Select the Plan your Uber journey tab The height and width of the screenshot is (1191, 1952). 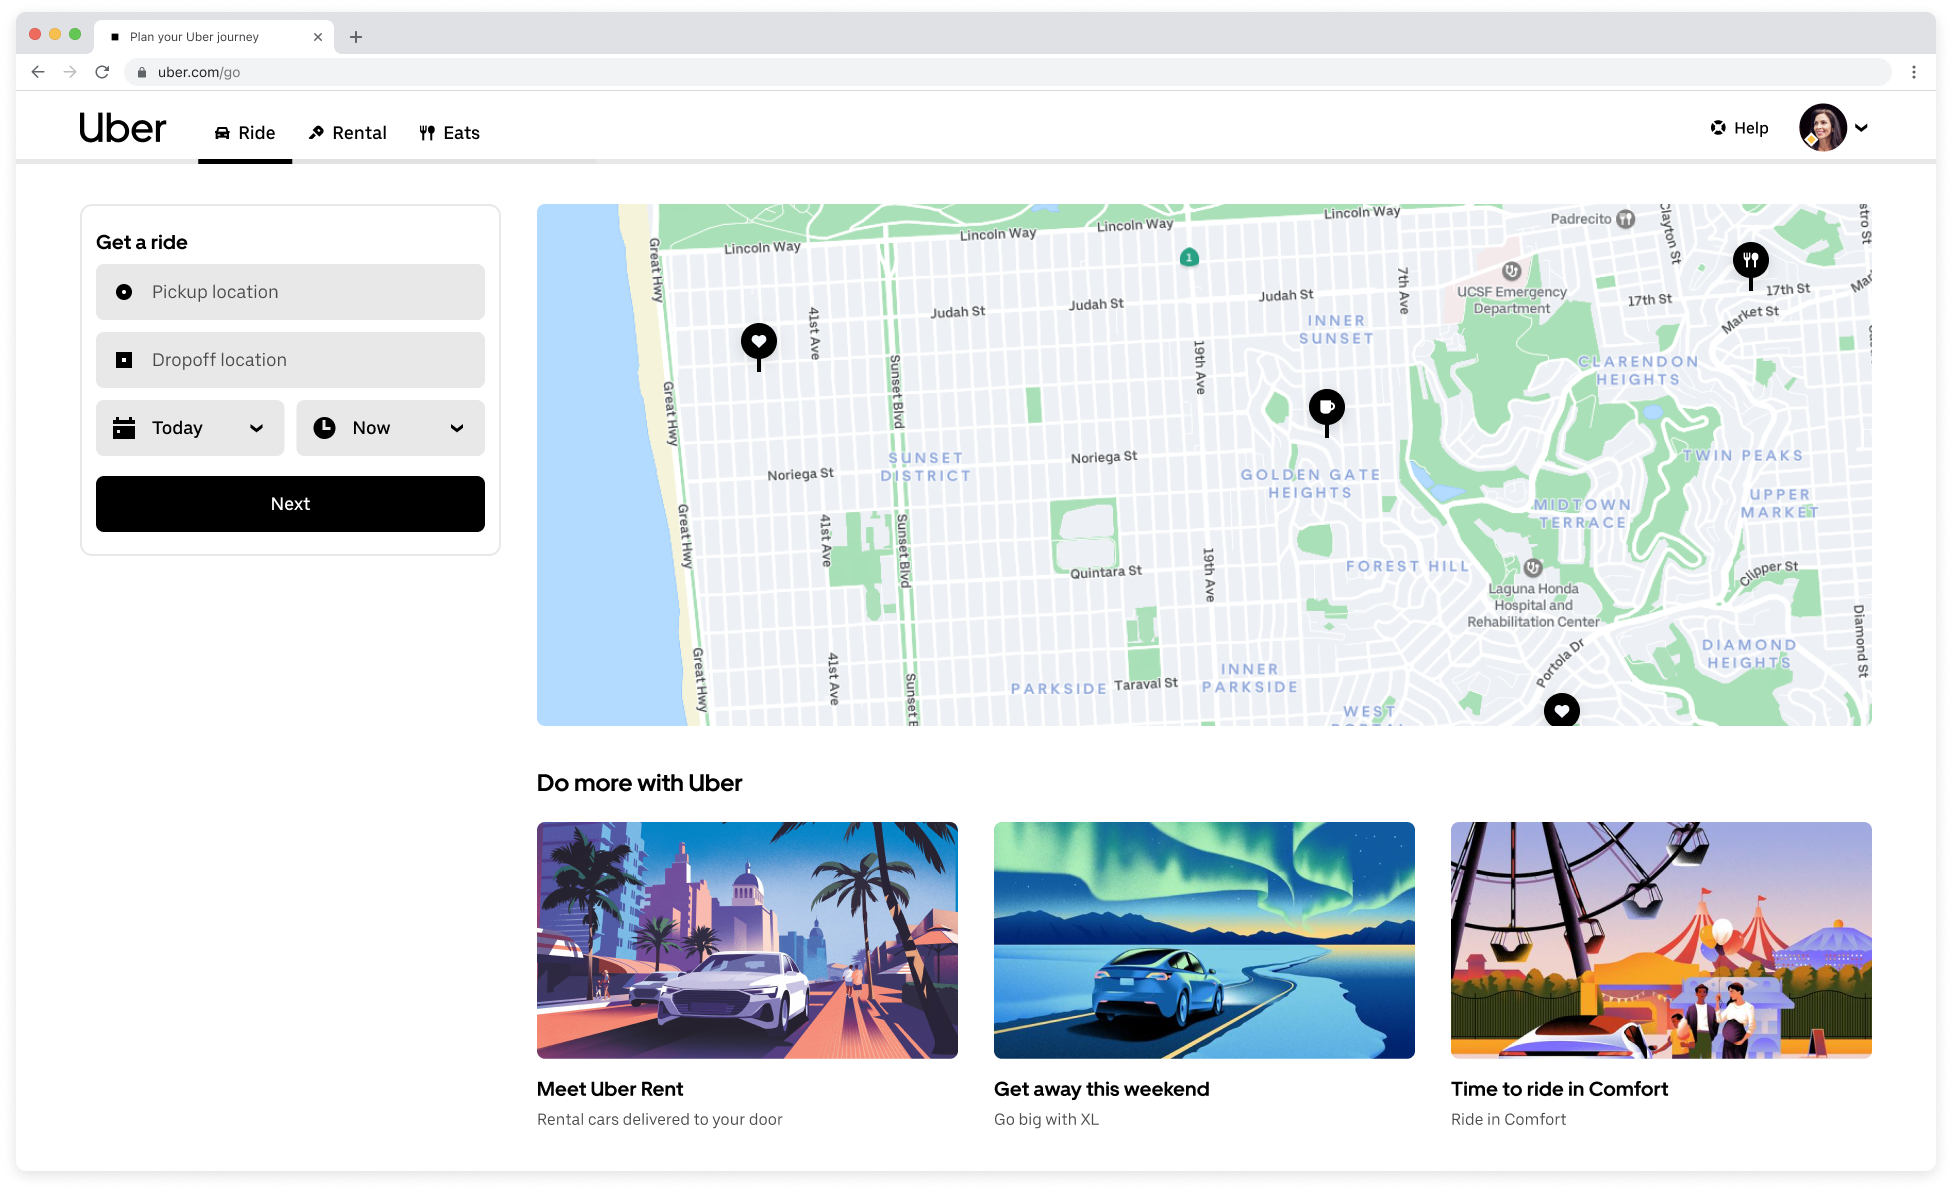point(215,37)
